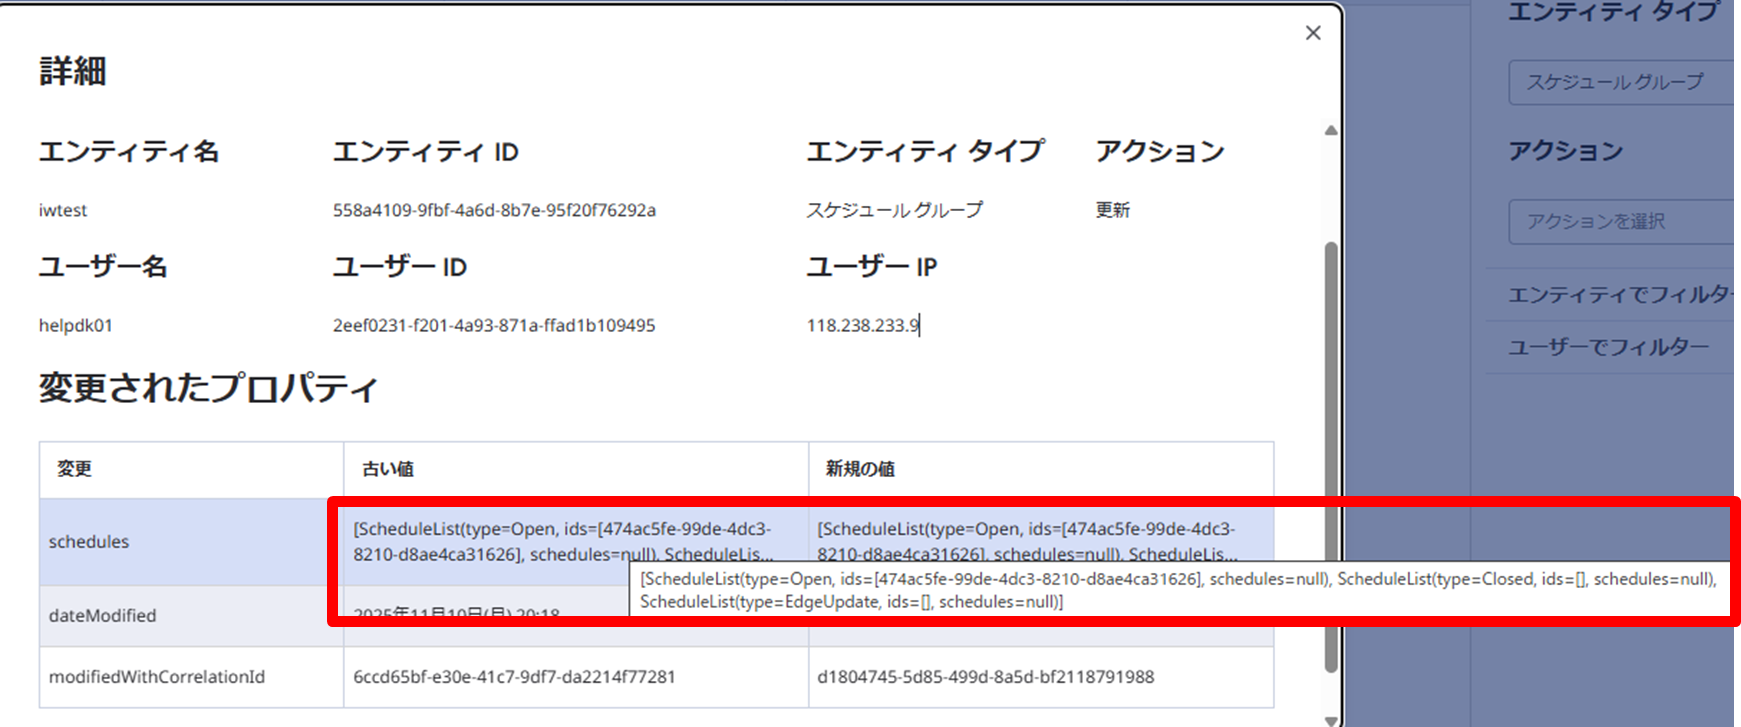Close the 詳細 dialog with the X
Viewport: 1741px width, 727px height.
(x=1313, y=33)
